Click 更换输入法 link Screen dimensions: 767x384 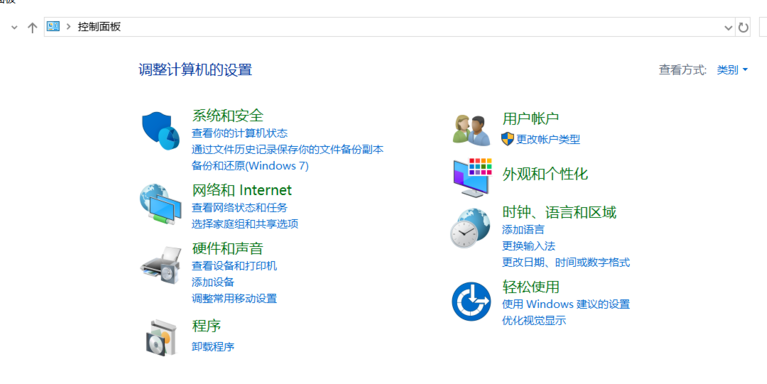529,246
